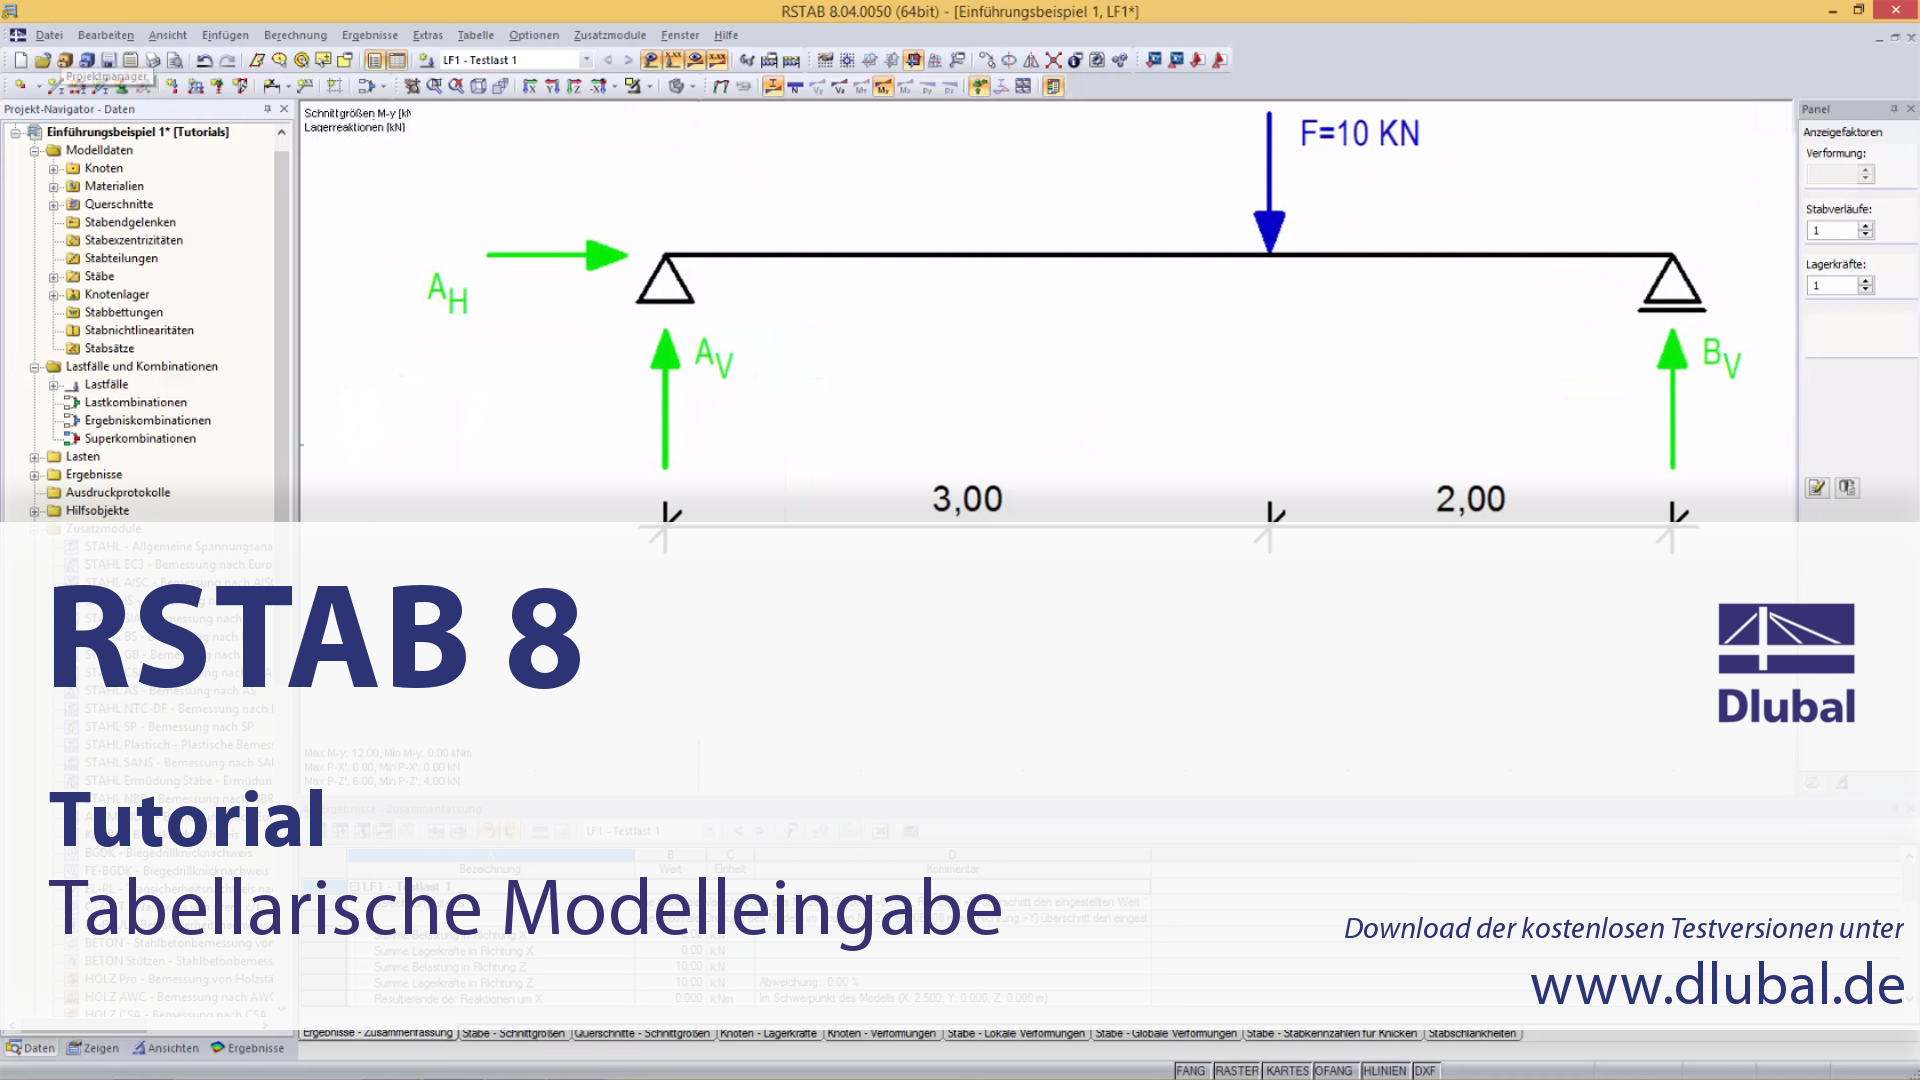Viewport: 1920px width, 1080px height.
Task: Select the Materialien tree item
Action: pos(114,186)
